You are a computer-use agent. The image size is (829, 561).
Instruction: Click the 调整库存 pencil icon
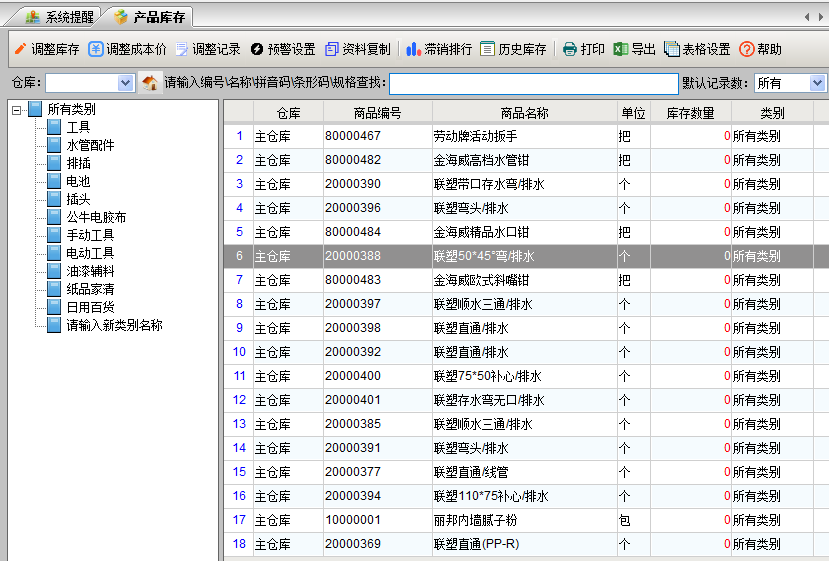(x=20, y=49)
